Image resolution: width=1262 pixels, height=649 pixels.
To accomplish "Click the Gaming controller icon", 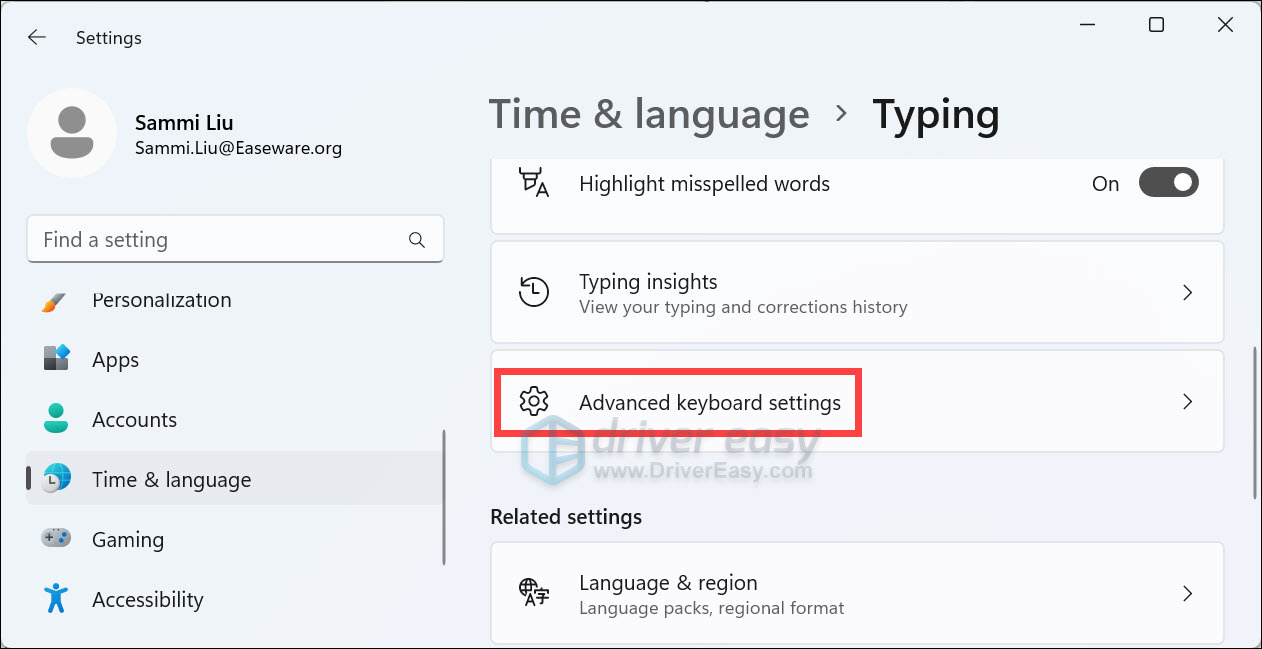I will tap(56, 539).
